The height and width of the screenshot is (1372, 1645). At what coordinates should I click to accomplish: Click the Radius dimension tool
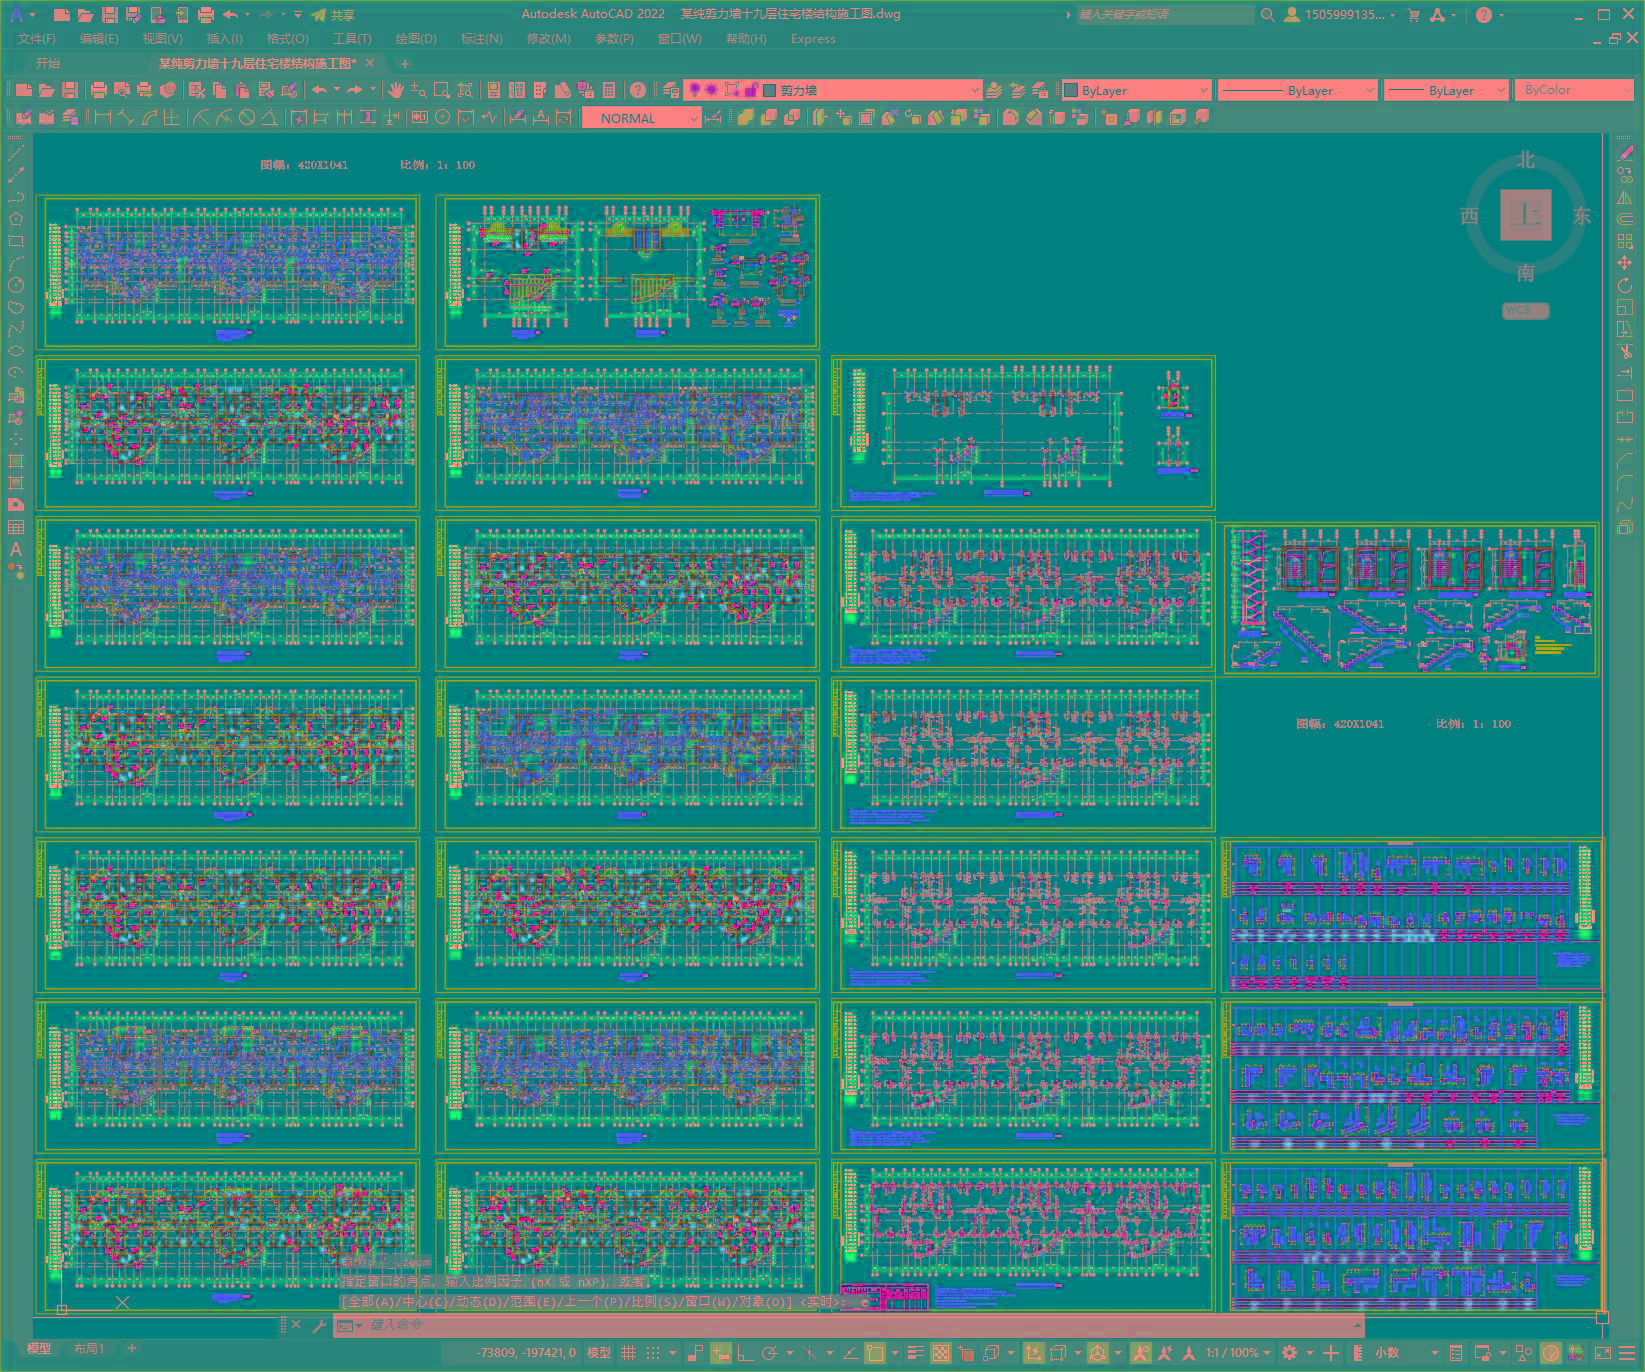pyautogui.click(x=201, y=117)
